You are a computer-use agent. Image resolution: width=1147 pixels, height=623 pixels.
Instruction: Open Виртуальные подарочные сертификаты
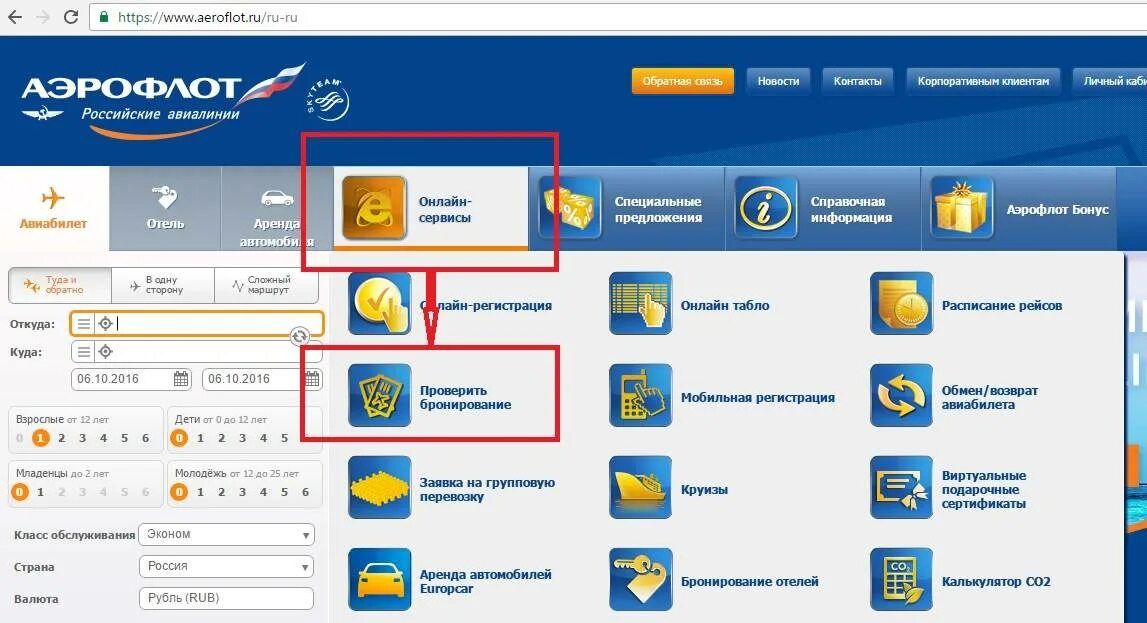pyautogui.click(x=900, y=488)
